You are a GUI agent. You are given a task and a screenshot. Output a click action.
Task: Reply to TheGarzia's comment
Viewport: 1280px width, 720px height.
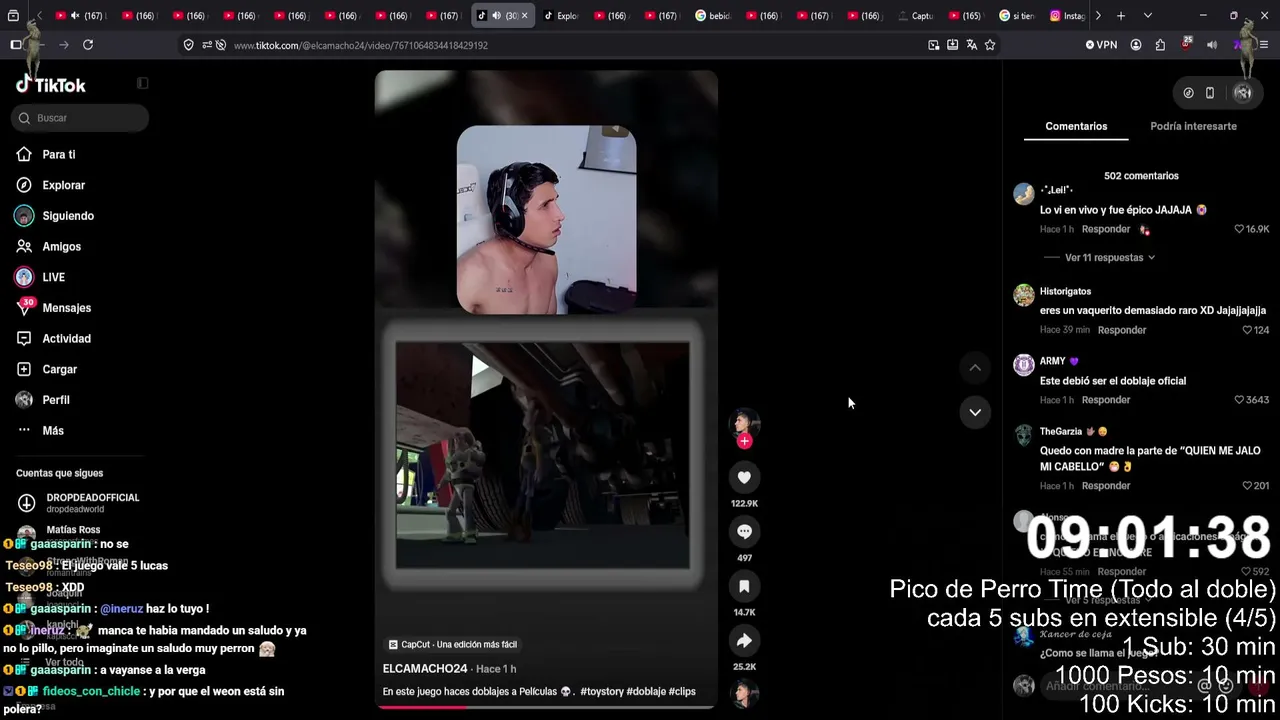point(1106,486)
